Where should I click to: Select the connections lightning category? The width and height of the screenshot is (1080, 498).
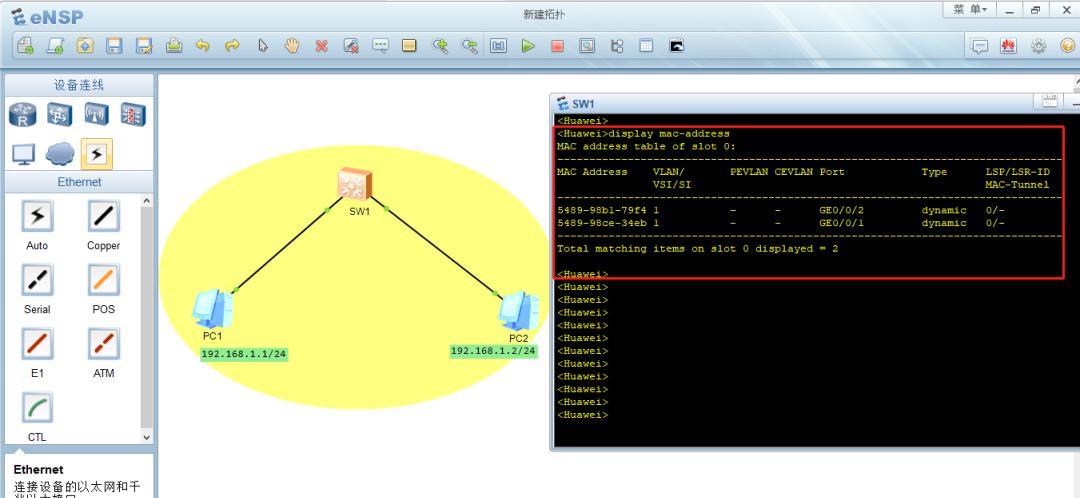pyautogui.click(x=97, y=154)
